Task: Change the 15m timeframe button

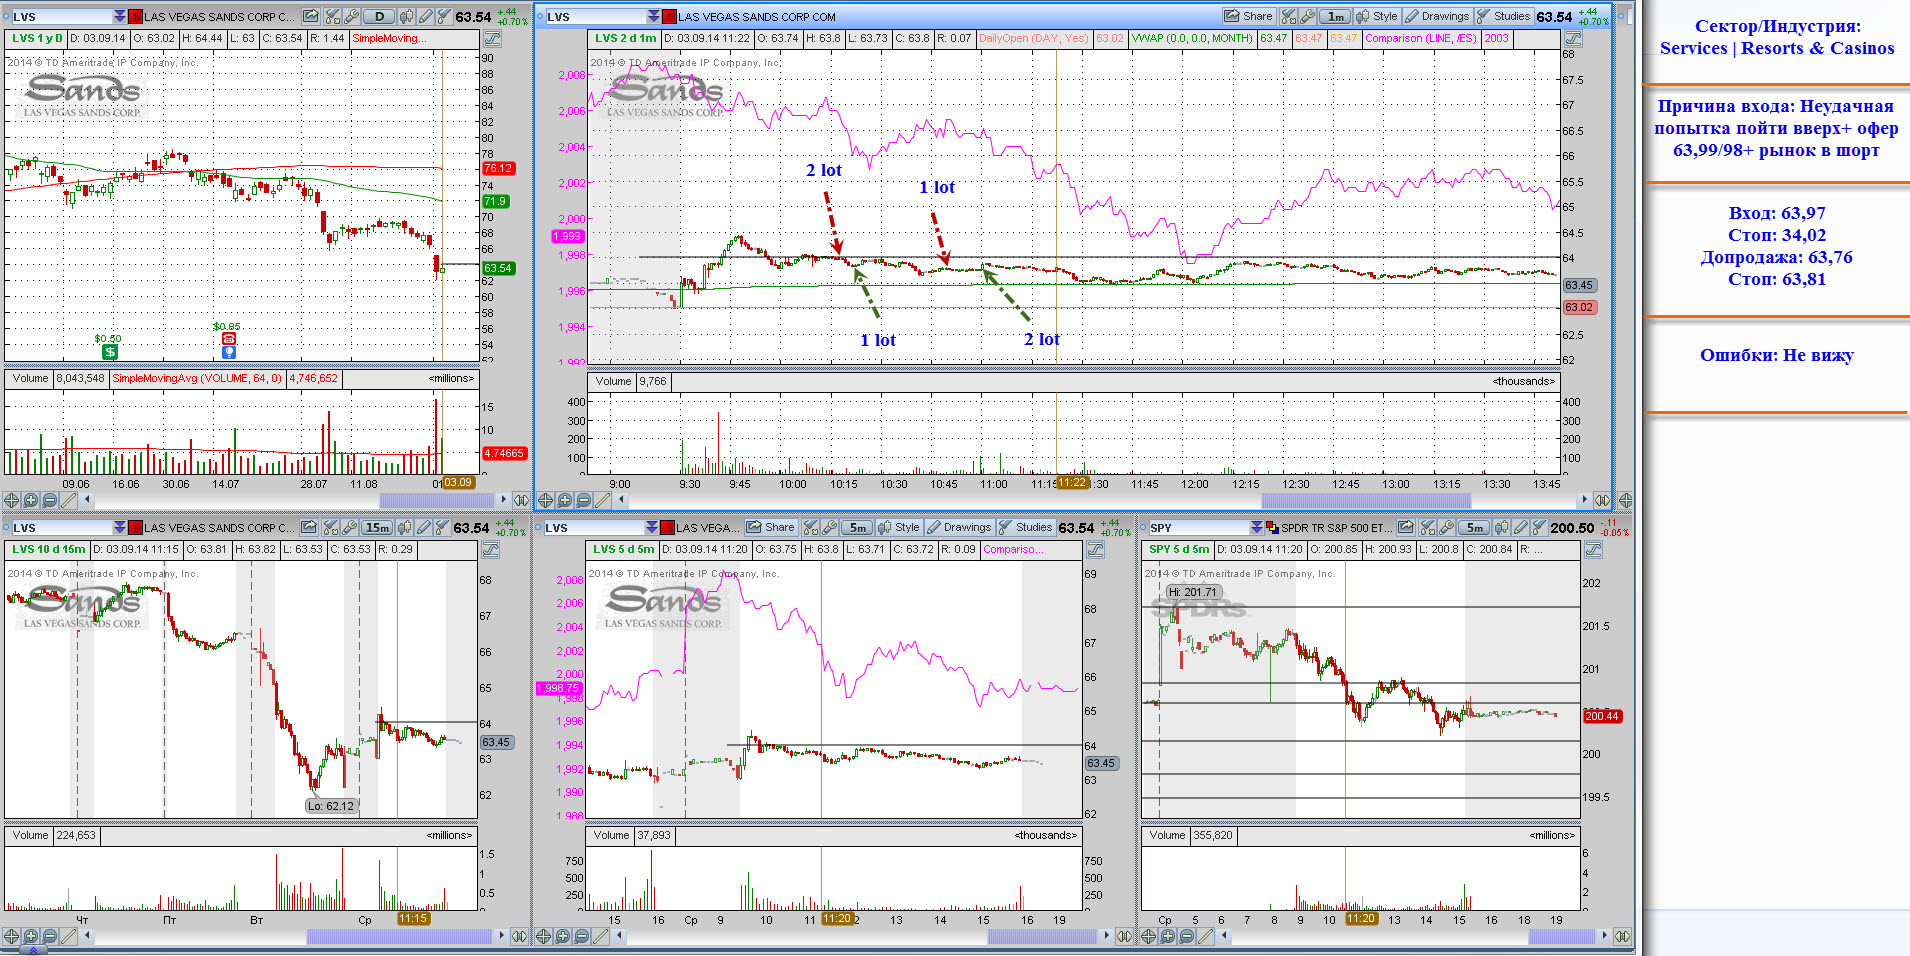Action: coord(377,528)
